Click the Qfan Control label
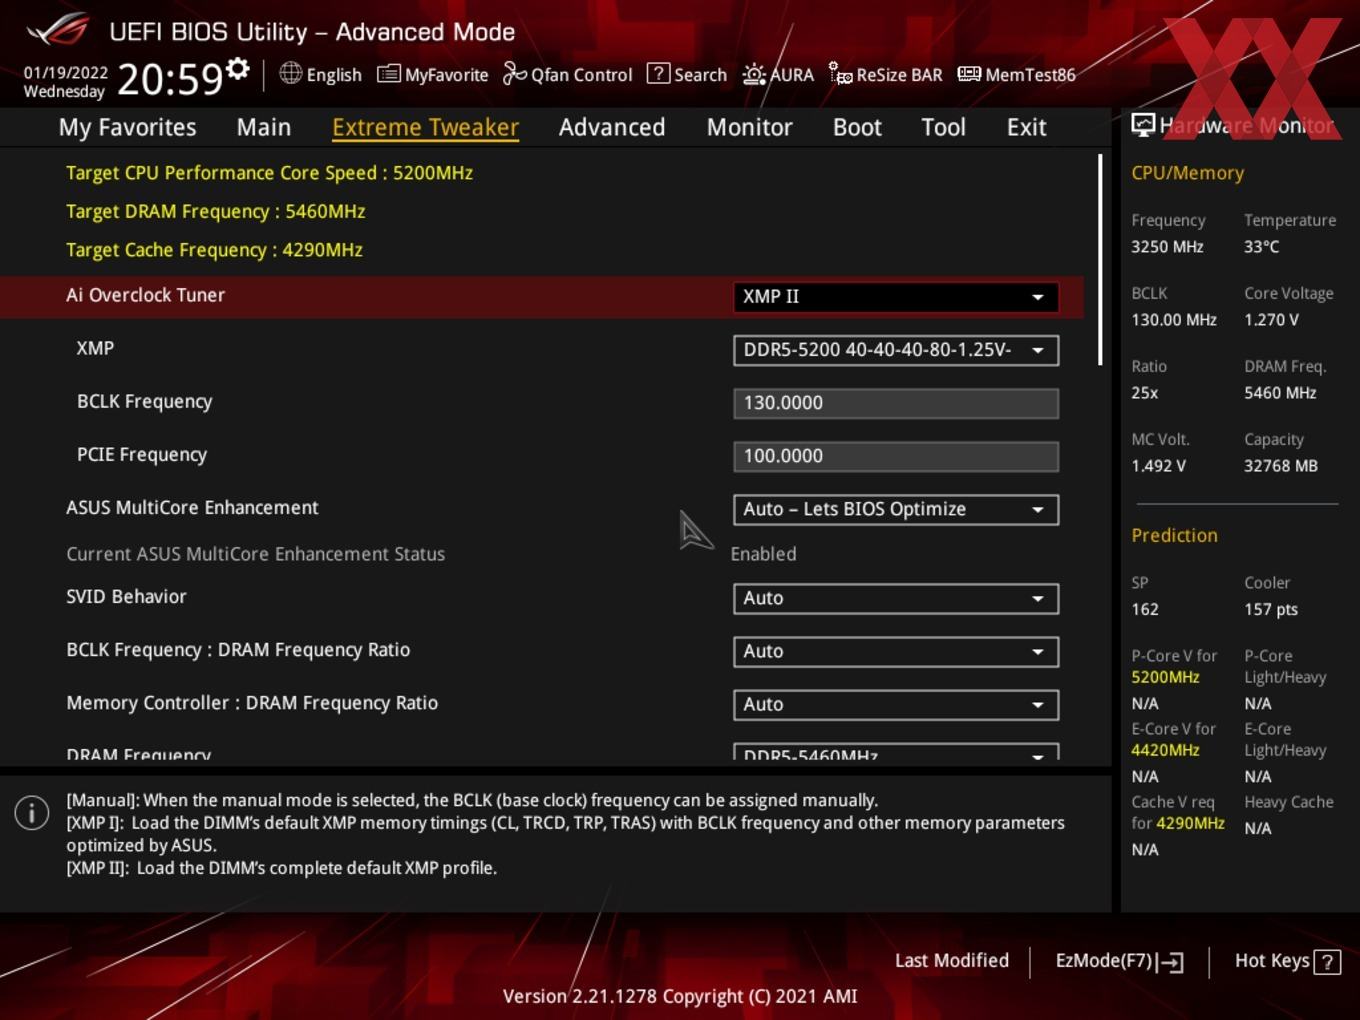The width and height of the screenshot is (1360, 1020). (x=581, y=75)
